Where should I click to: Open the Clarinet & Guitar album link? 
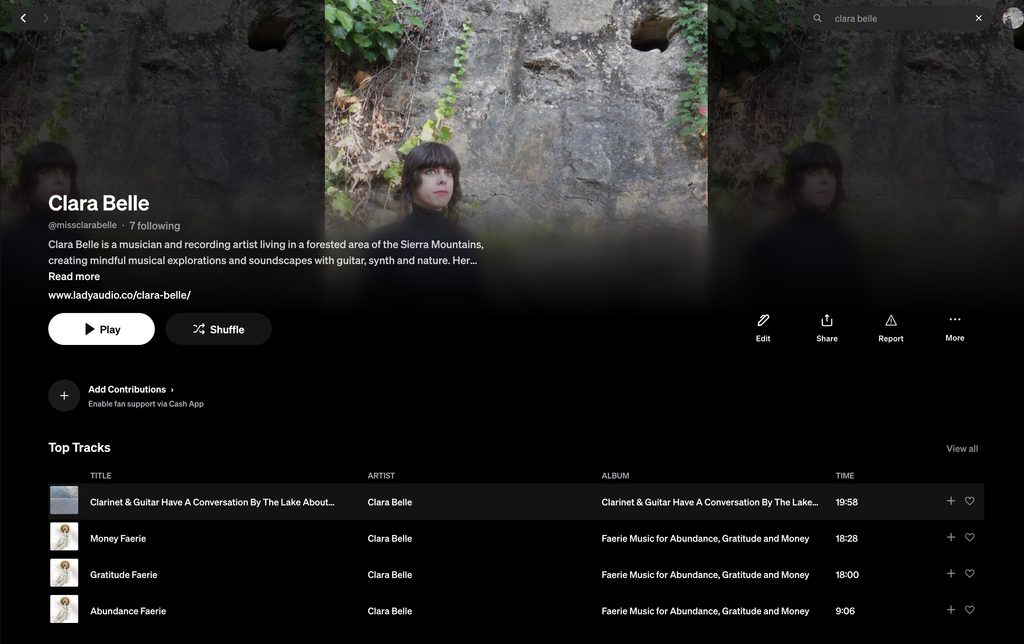710,502
